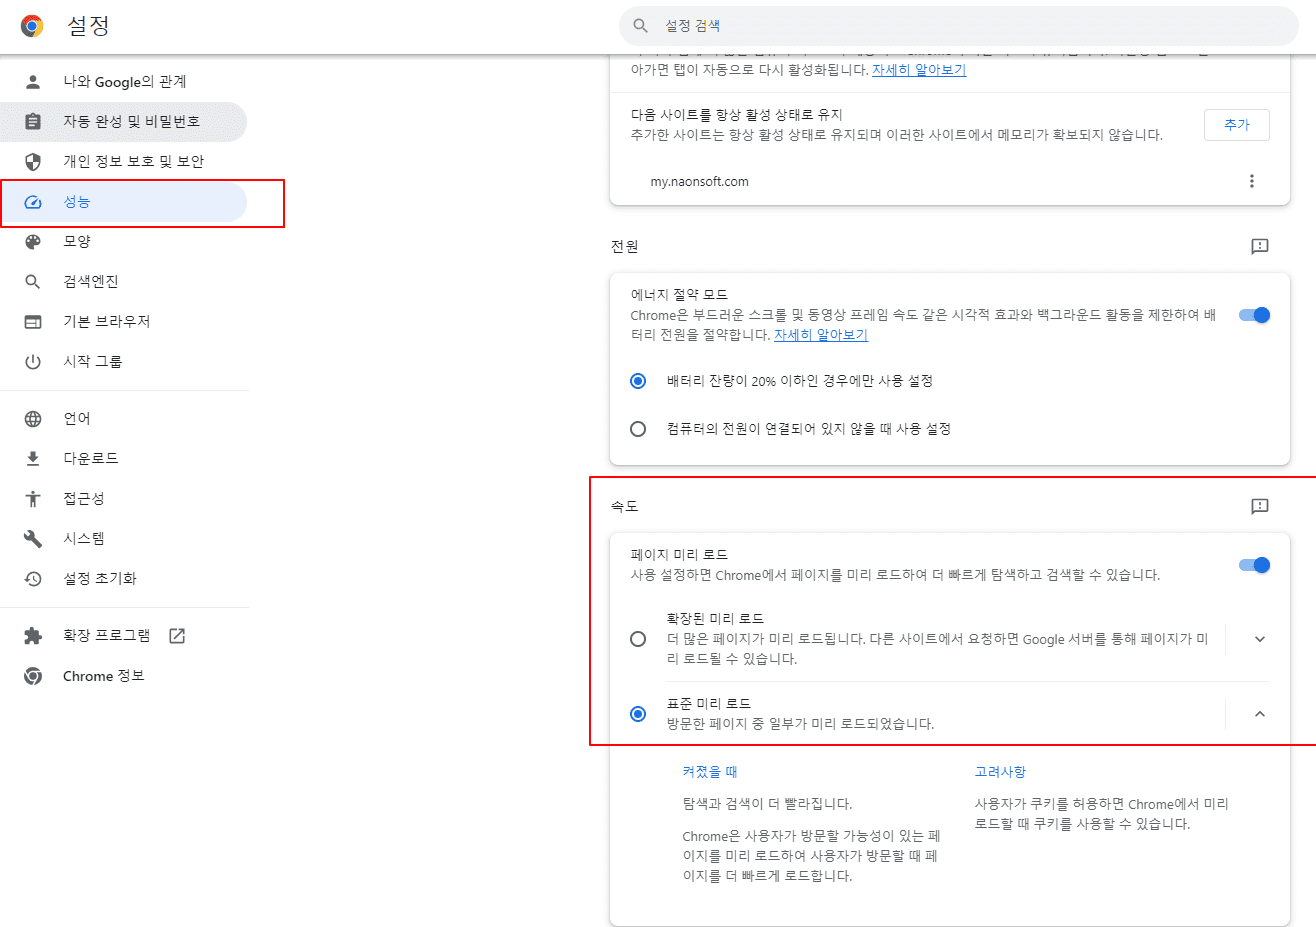Click the 추가 button to add a site
This screenshot has width=1316, height=927.
[1237, 124]
